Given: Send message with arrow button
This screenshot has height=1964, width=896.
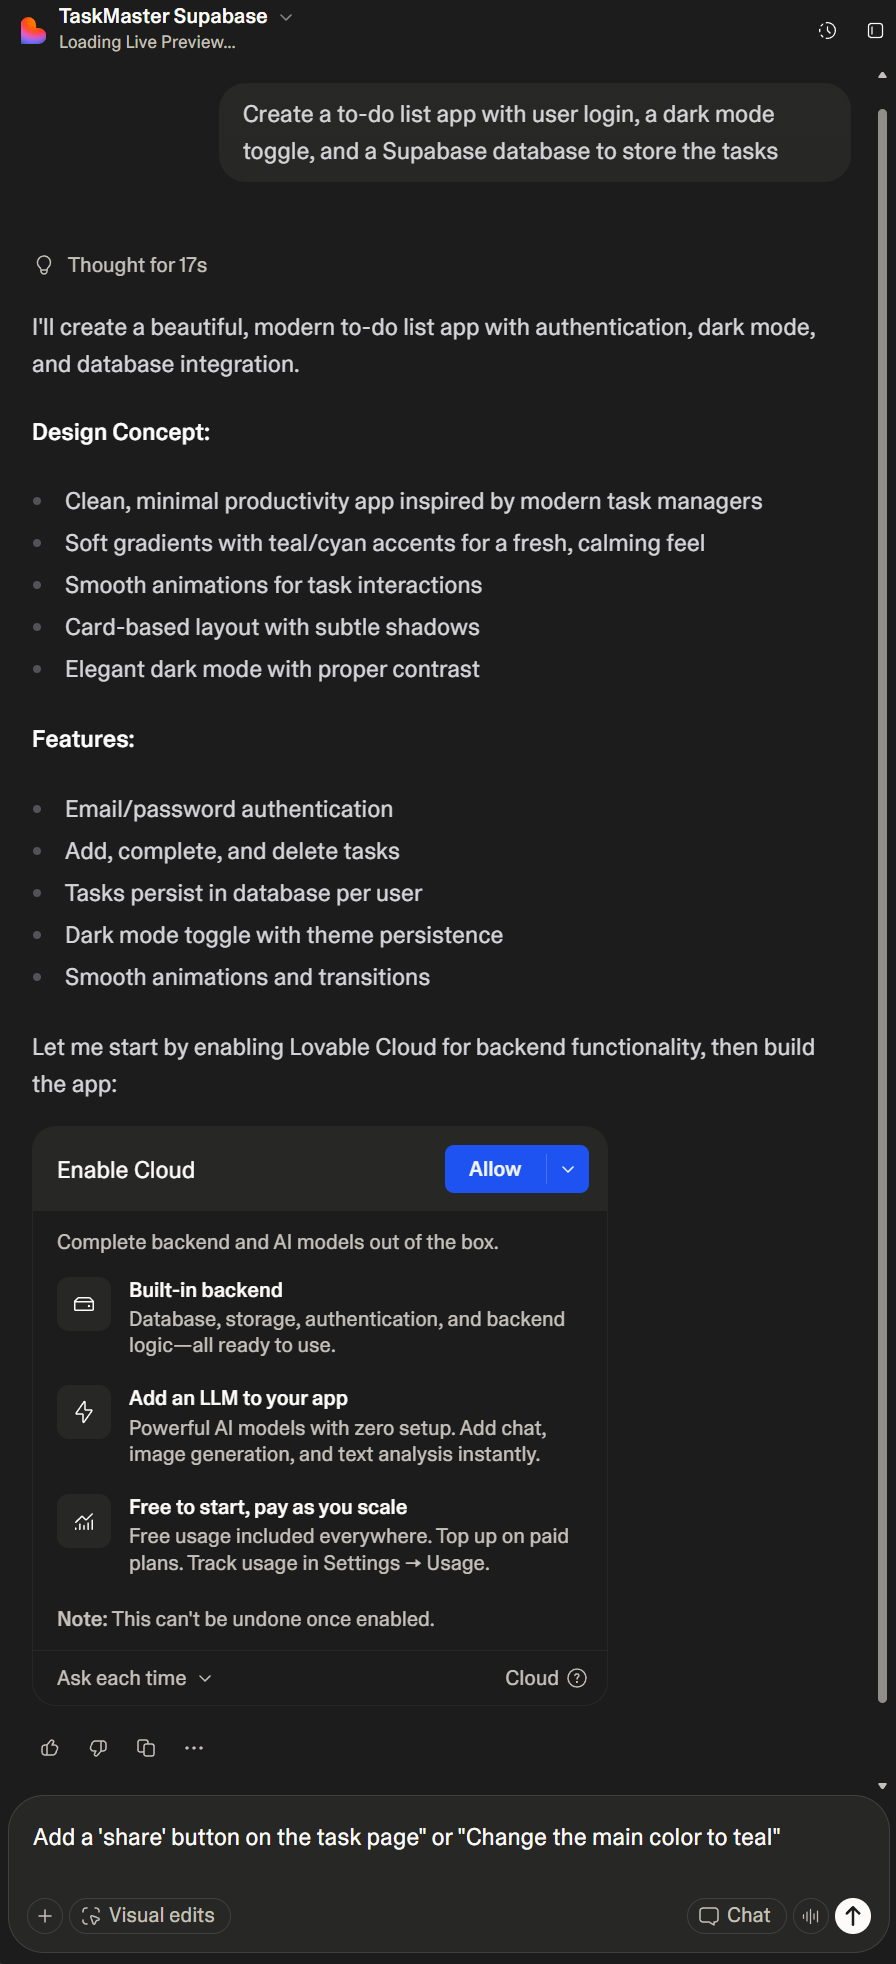Looking at the screenshot, I should (853, 1916).
